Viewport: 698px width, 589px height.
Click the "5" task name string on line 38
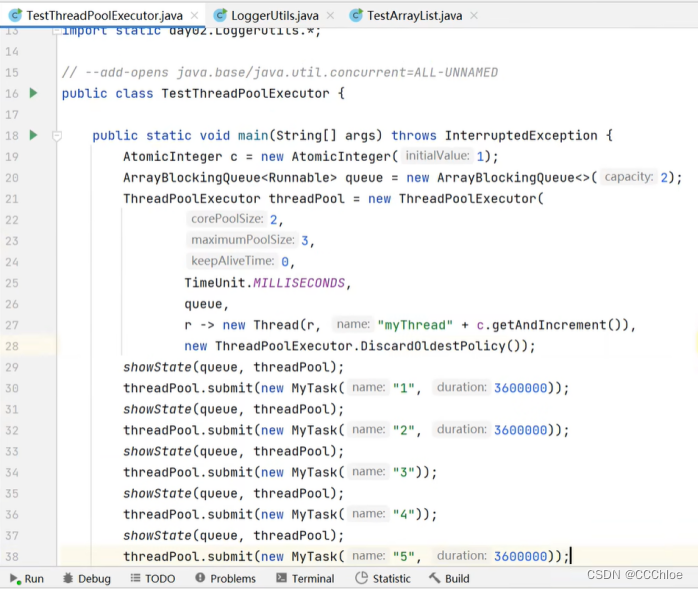click(404, 557)
